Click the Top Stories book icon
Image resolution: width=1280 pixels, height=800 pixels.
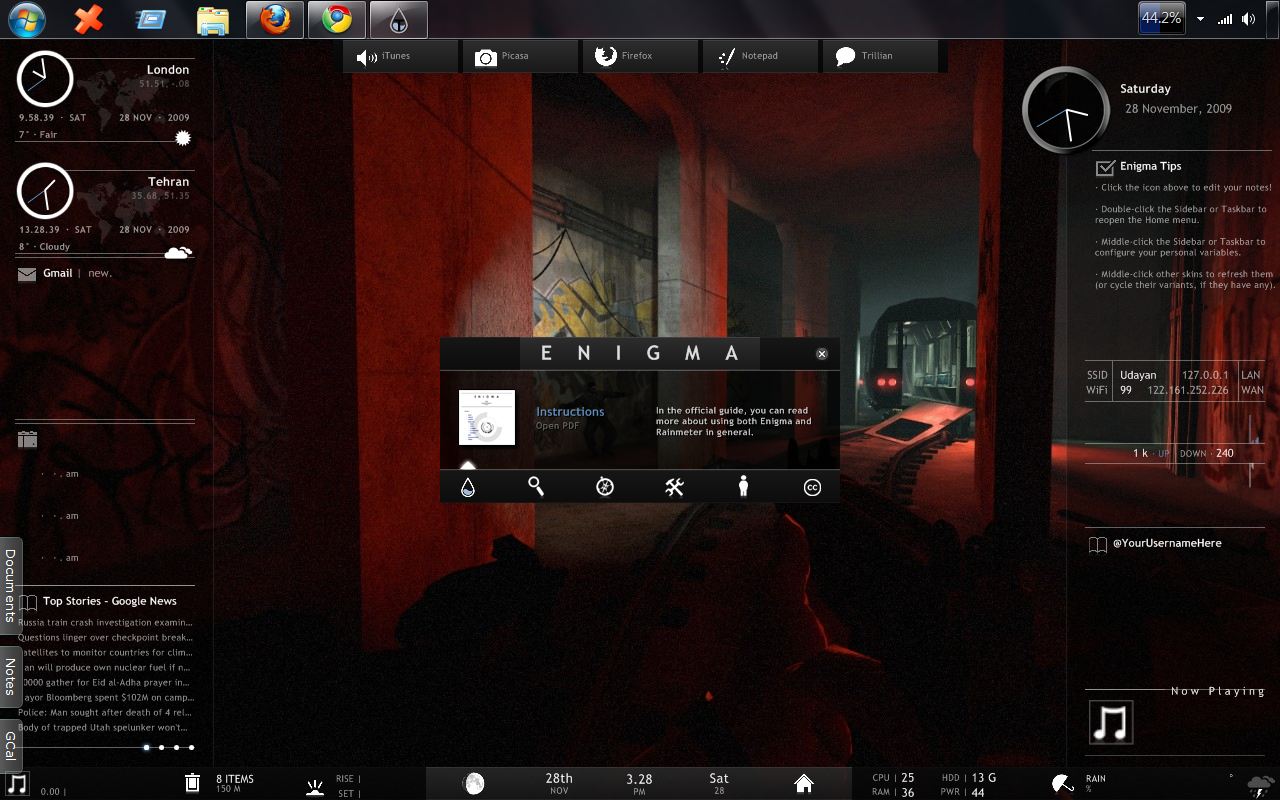[x=28, y=602]
